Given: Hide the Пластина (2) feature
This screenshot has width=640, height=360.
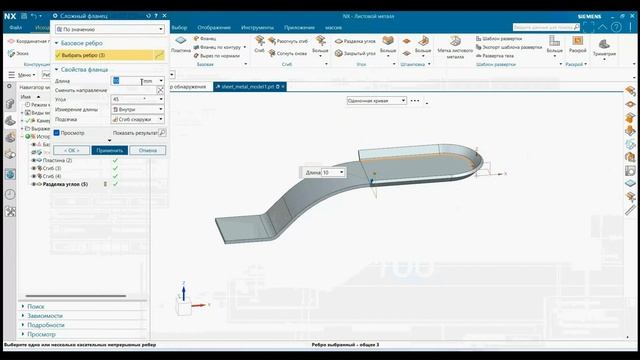Looking at the screenshot, I should pyautogui.click(x=34, y=160).
